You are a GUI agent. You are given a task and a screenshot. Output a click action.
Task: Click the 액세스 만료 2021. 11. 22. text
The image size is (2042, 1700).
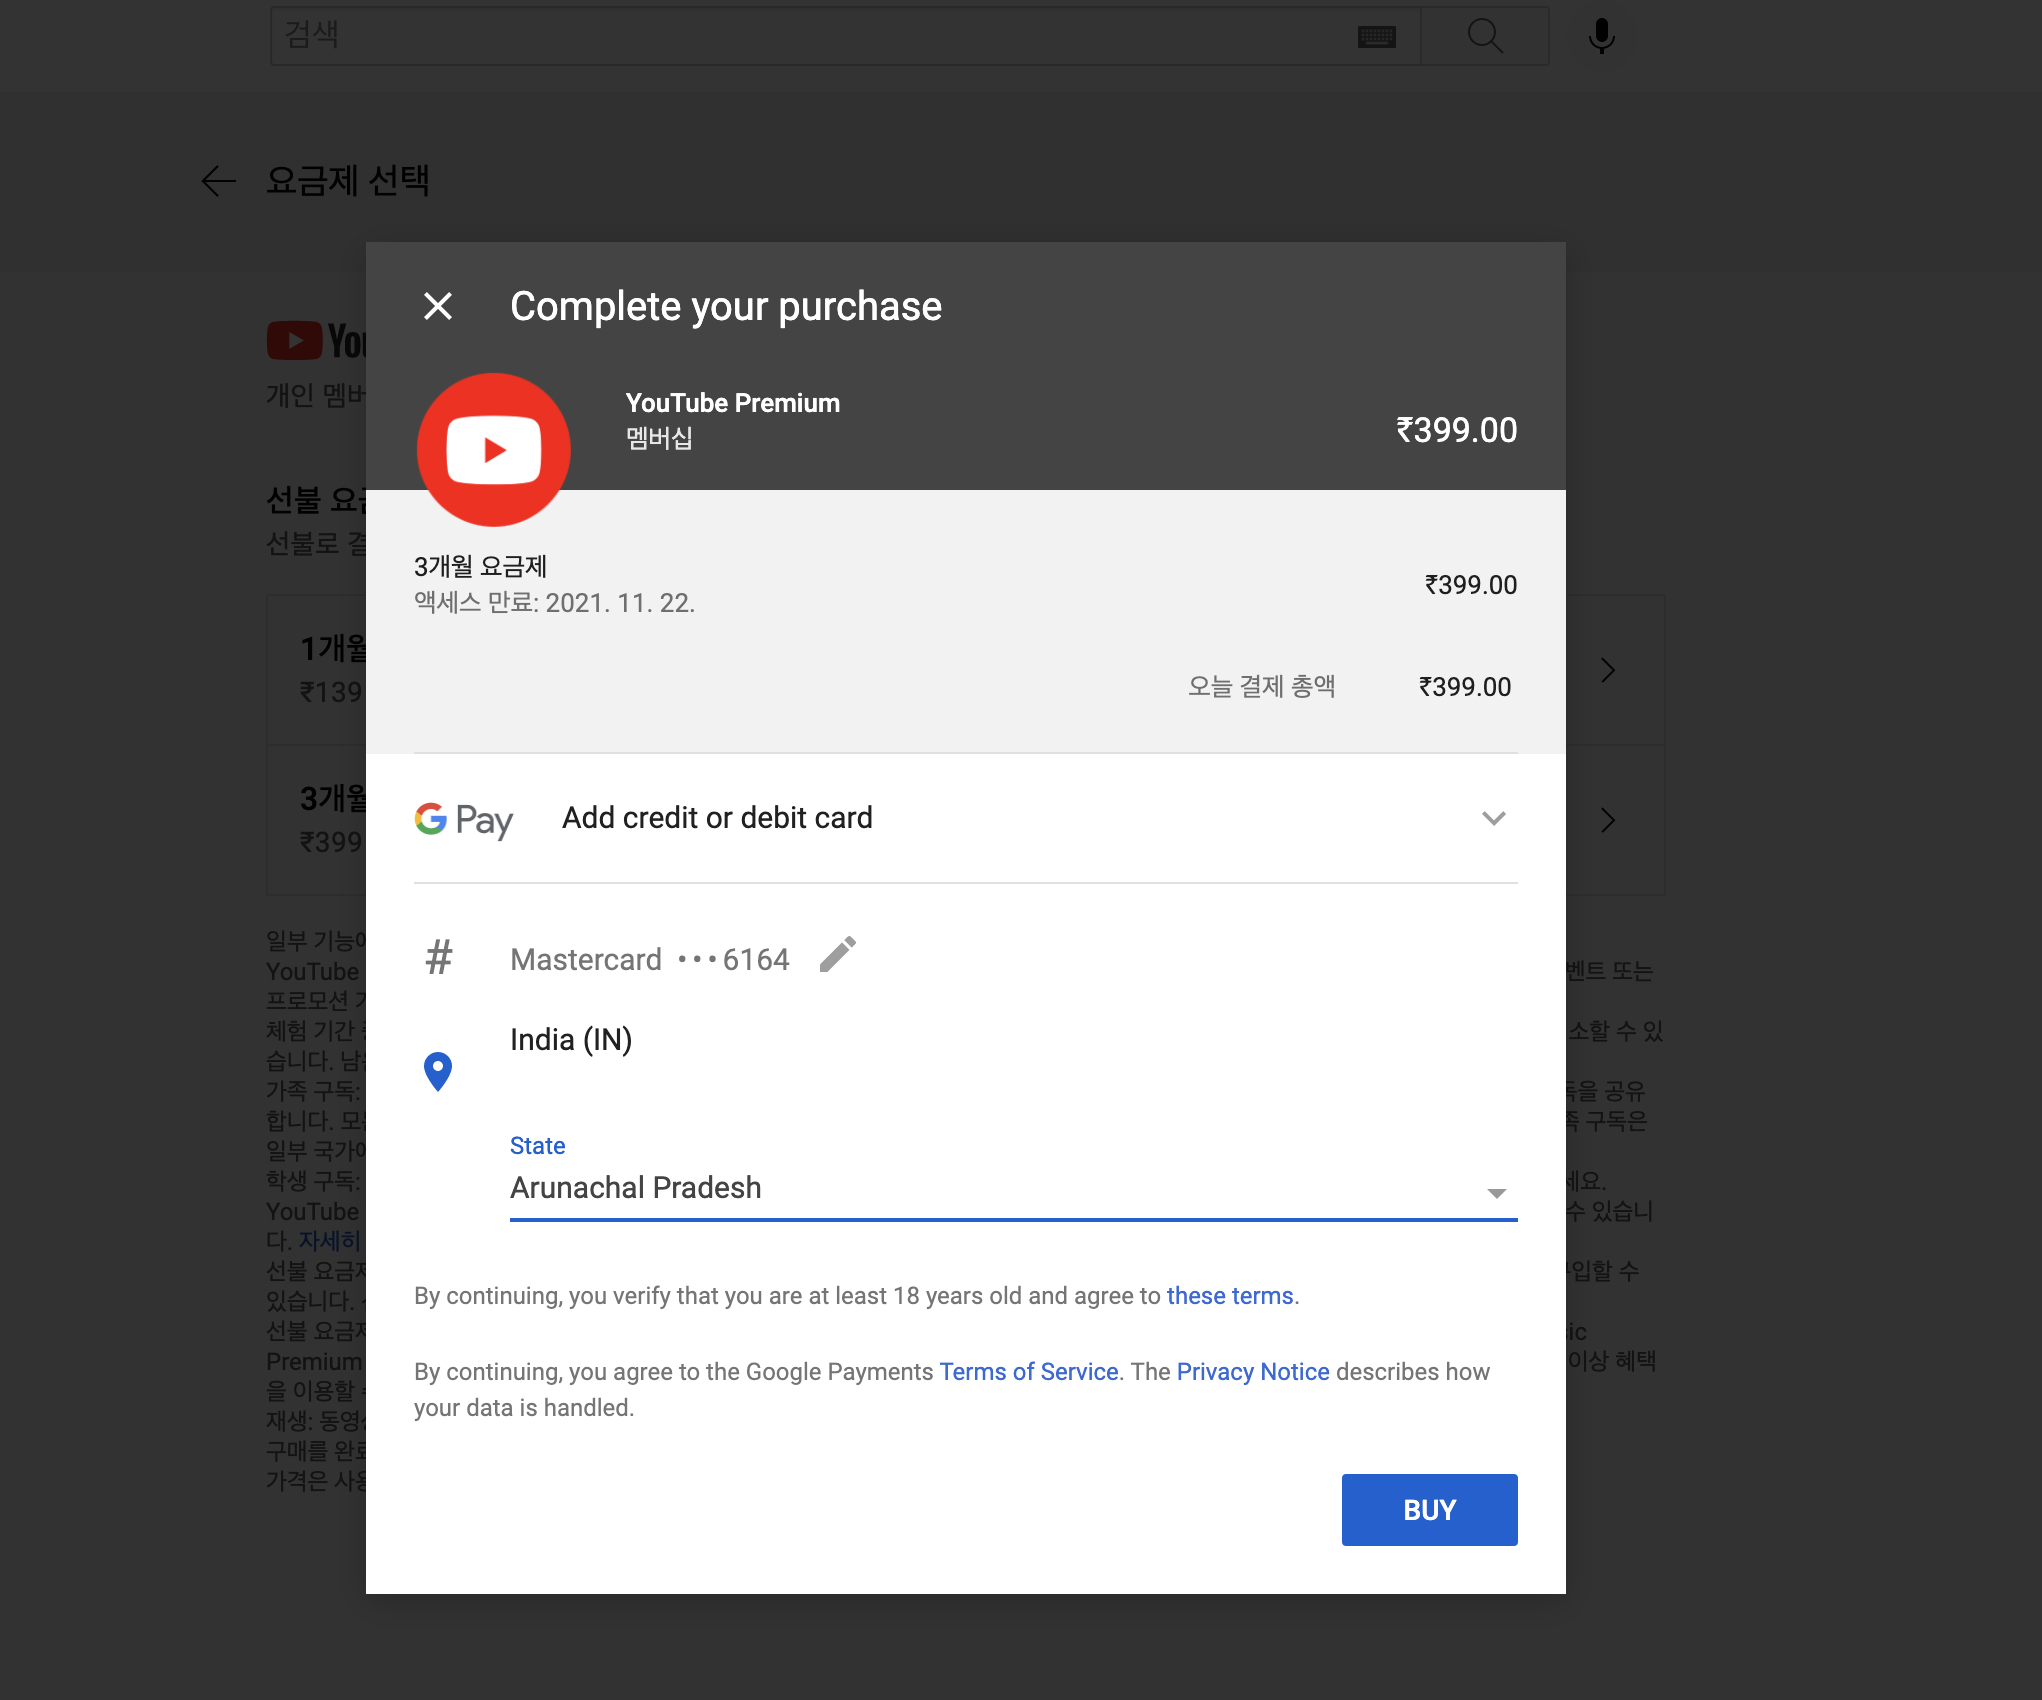pos(555,603)
